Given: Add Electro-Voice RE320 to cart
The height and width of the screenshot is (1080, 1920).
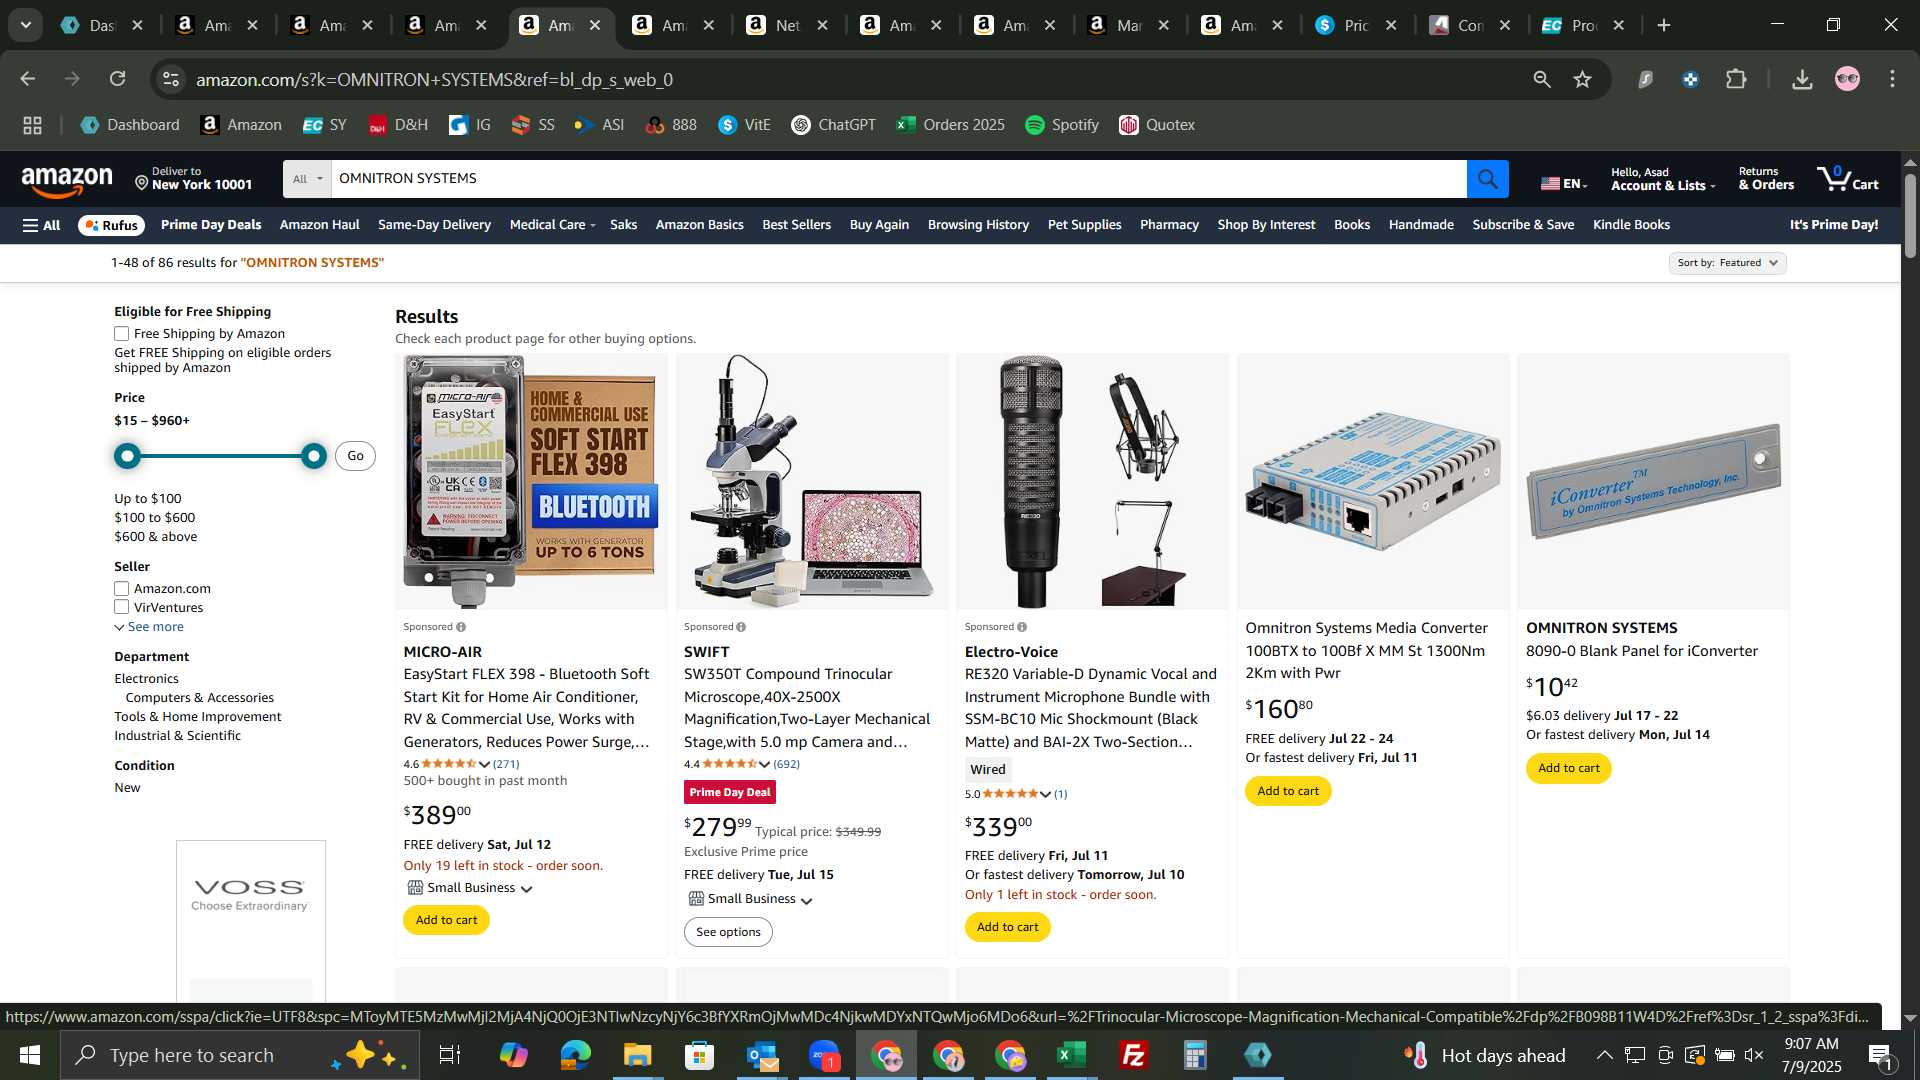Looking at the screenshot, I should (x=1007, y=927).
